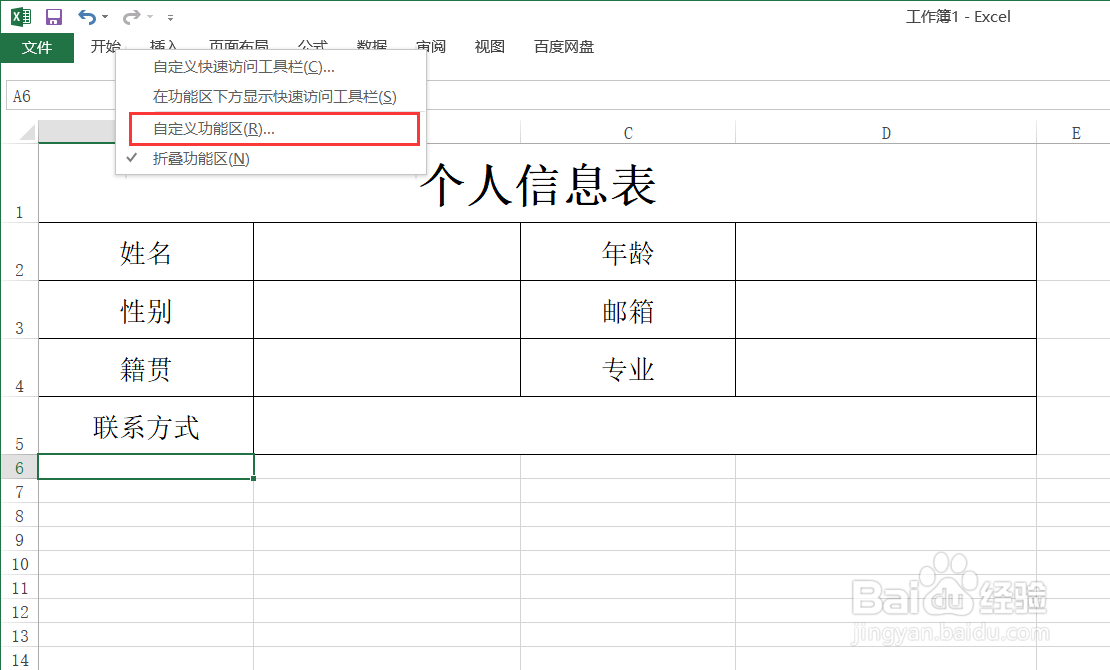The image size is (1110, 670).
Task: Select row 2 header
Action: (19, 252)
